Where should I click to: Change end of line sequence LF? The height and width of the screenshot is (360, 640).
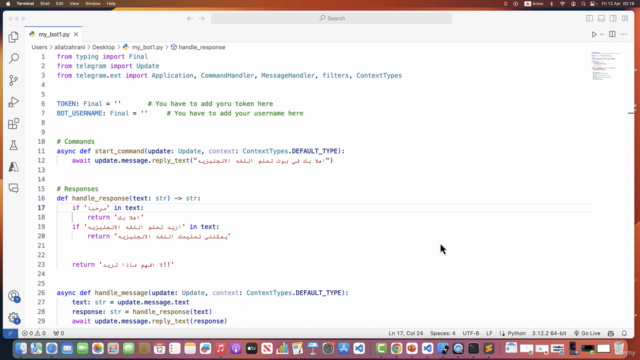pos(489,333)
